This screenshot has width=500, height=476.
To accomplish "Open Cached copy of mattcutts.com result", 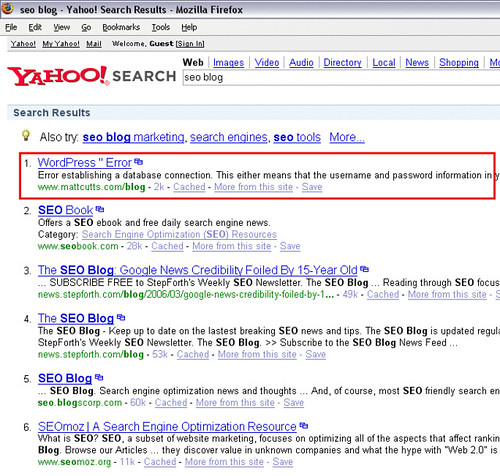I will (x=189, y=187).
